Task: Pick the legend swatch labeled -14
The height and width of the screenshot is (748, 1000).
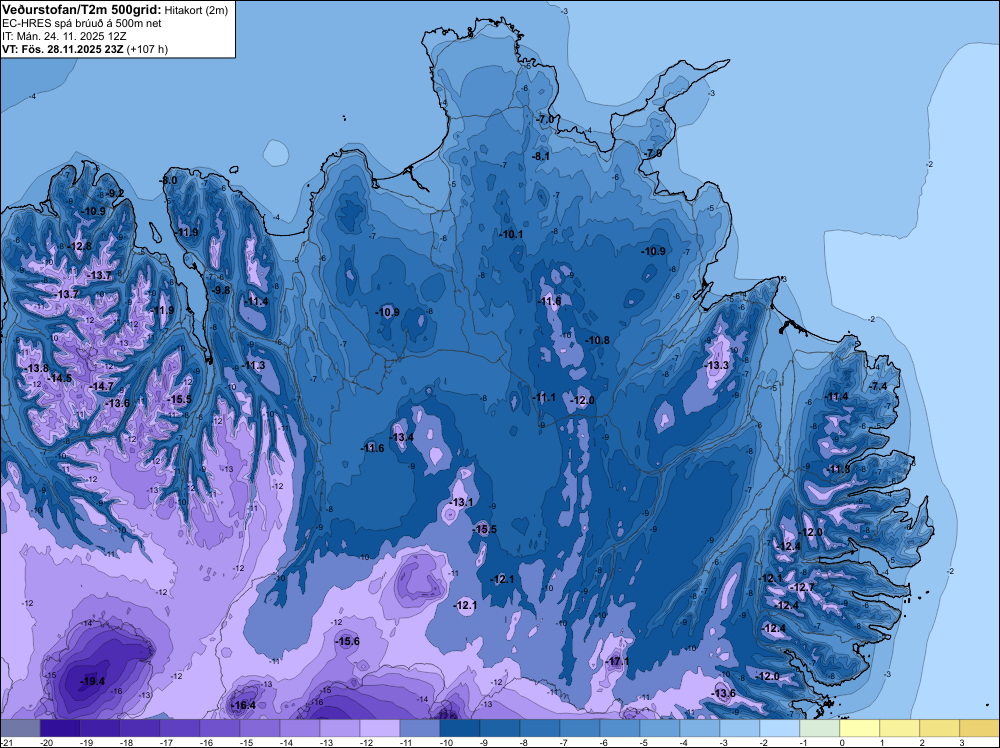Action: [300, 728]
